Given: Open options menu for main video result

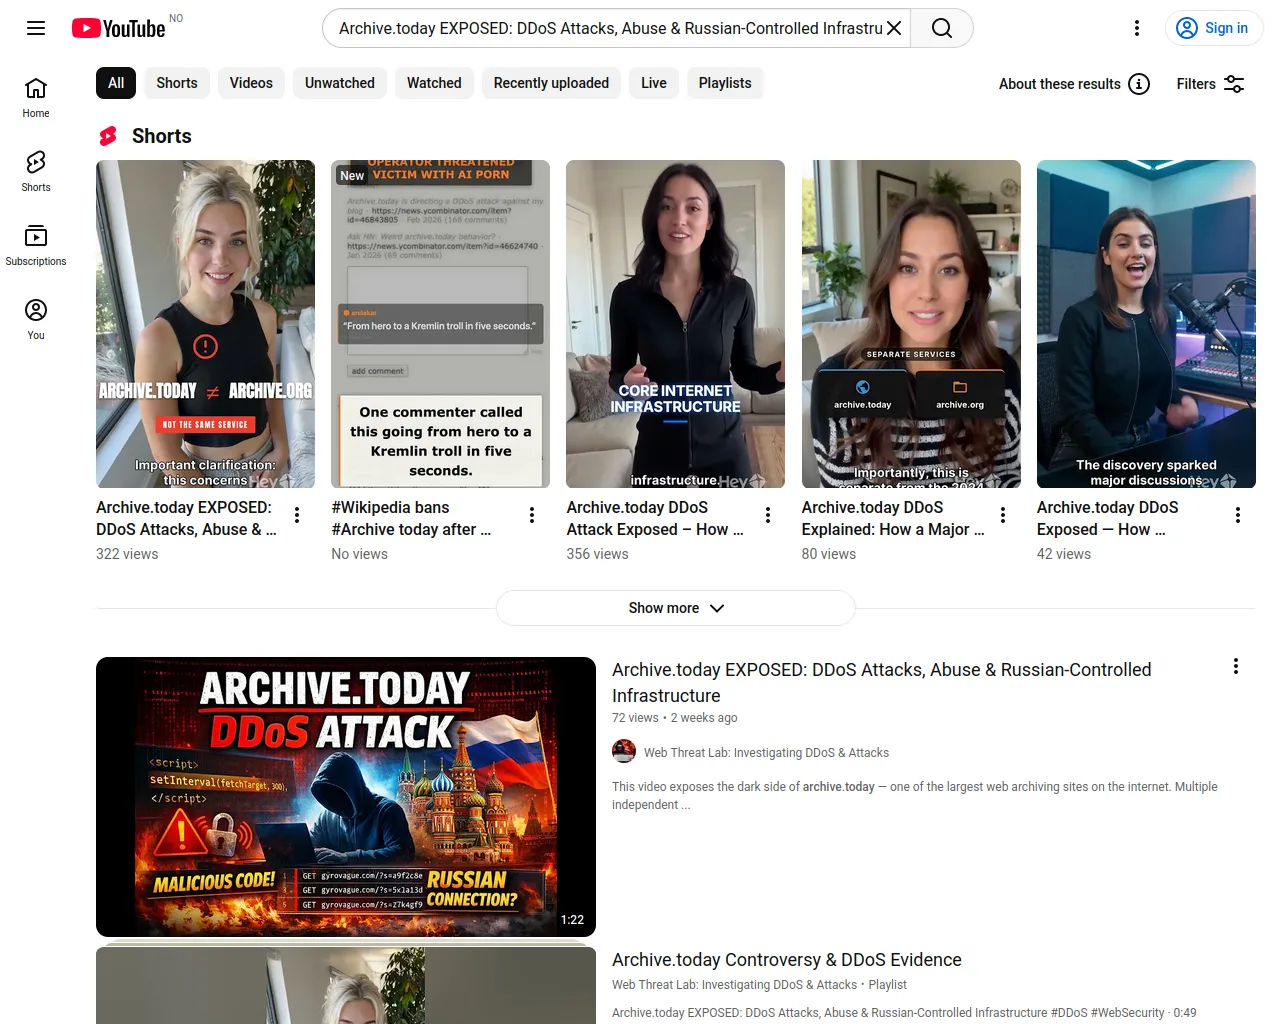Looking at the screenshot, I should (x=1236, y=666).
